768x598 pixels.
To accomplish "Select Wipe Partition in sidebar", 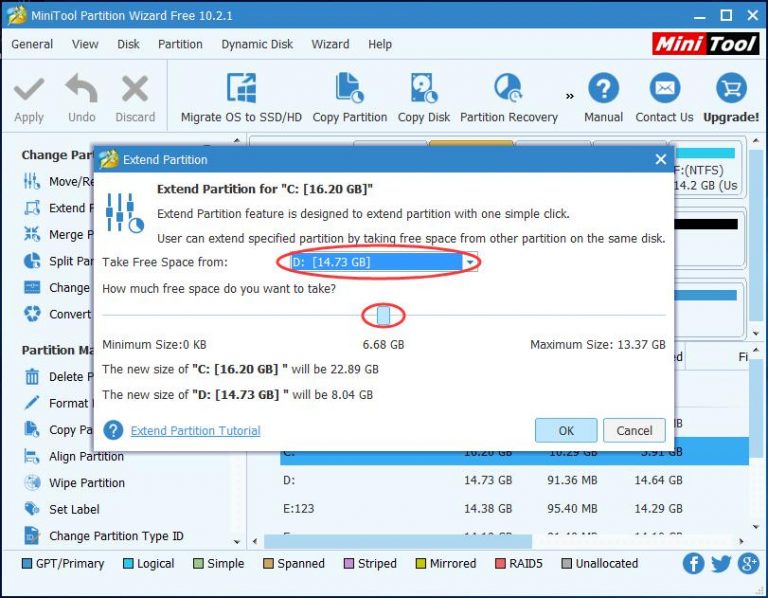I will [x=74, y=482].
